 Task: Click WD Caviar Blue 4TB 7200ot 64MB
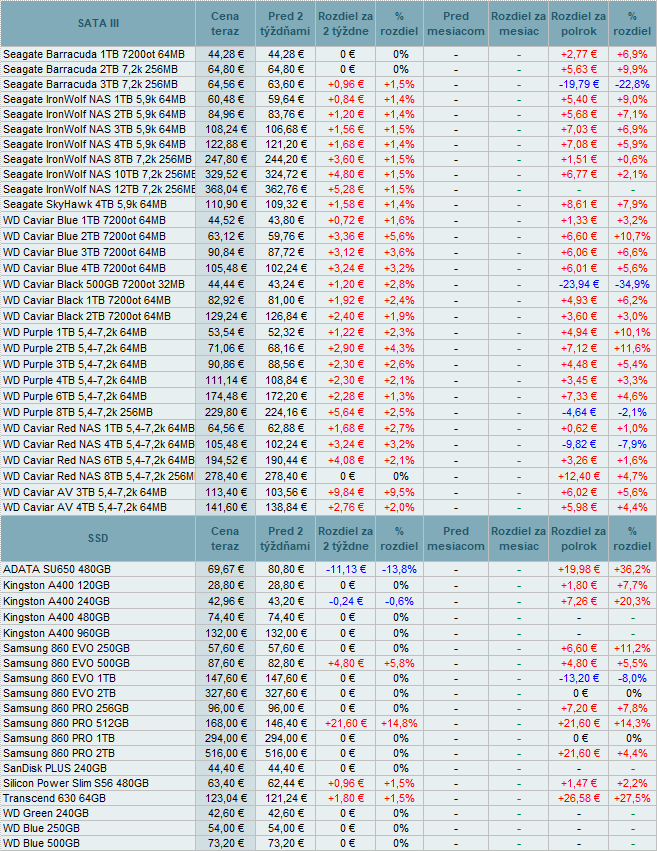tap(84, 269)
